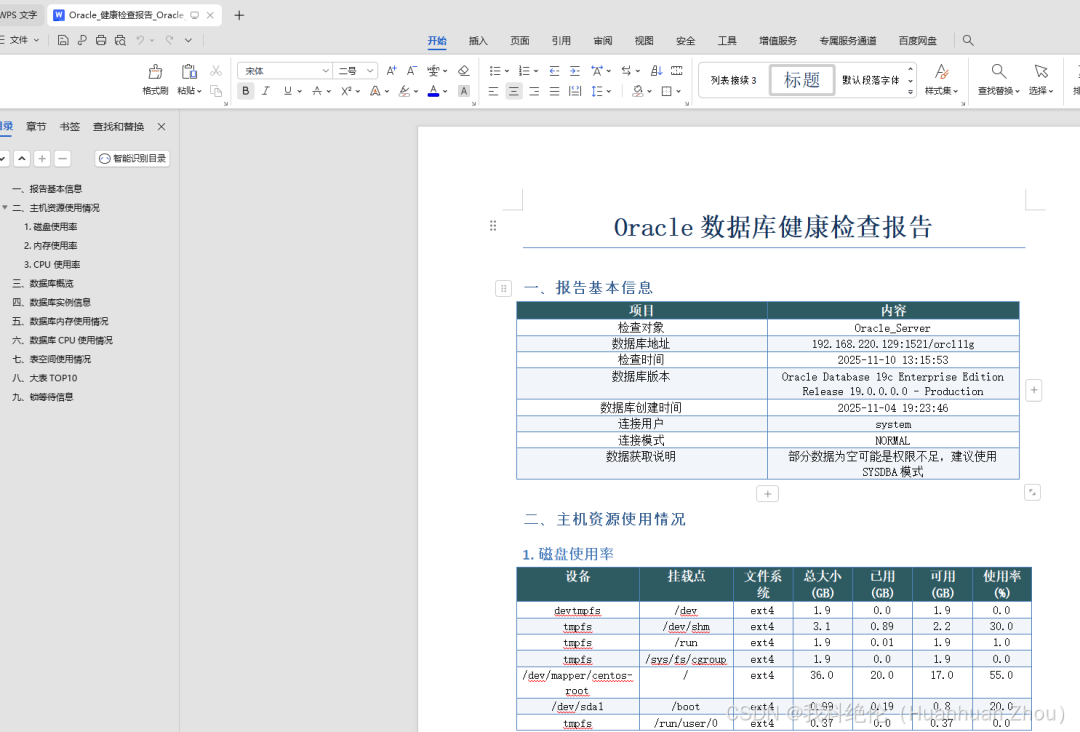Toggle Bold formatting
The image size is (1080, 732).
coord(245,91)
